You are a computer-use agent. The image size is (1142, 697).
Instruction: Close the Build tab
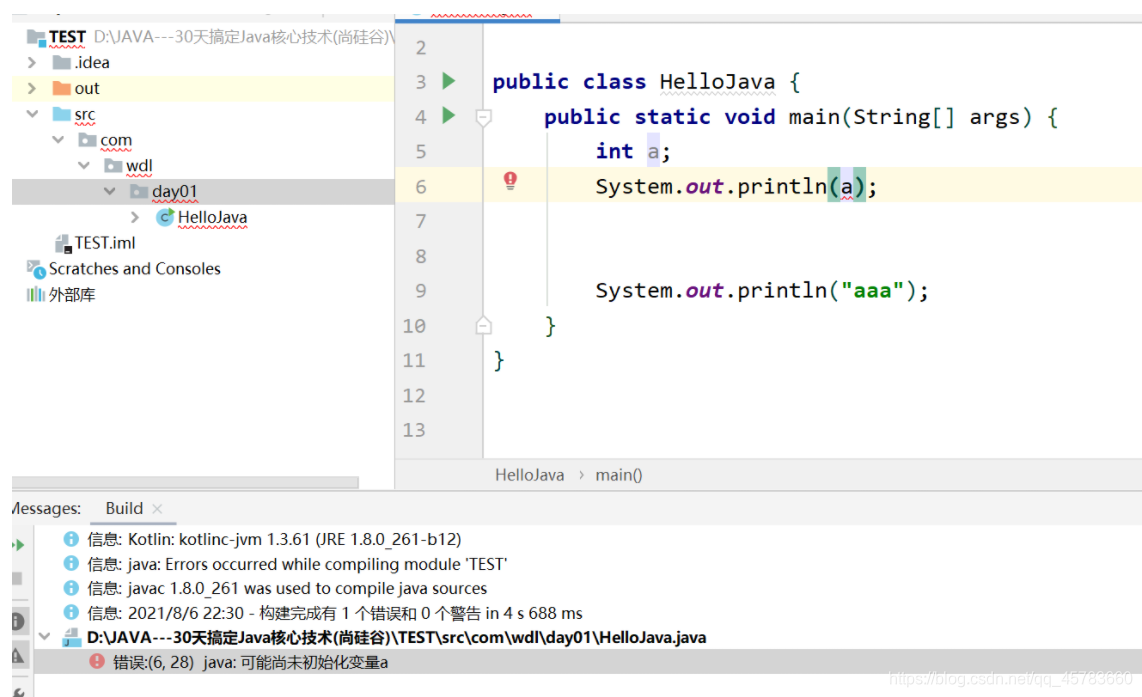pyautogui.click(x=157, y=509)
